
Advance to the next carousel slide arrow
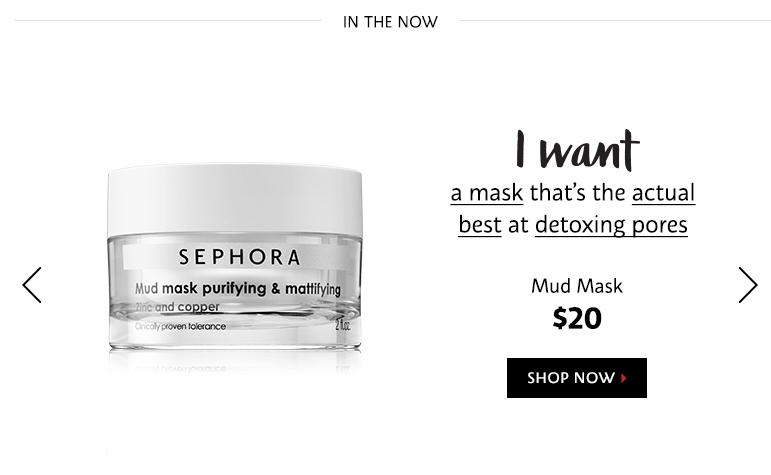click(x=748, y=285)
